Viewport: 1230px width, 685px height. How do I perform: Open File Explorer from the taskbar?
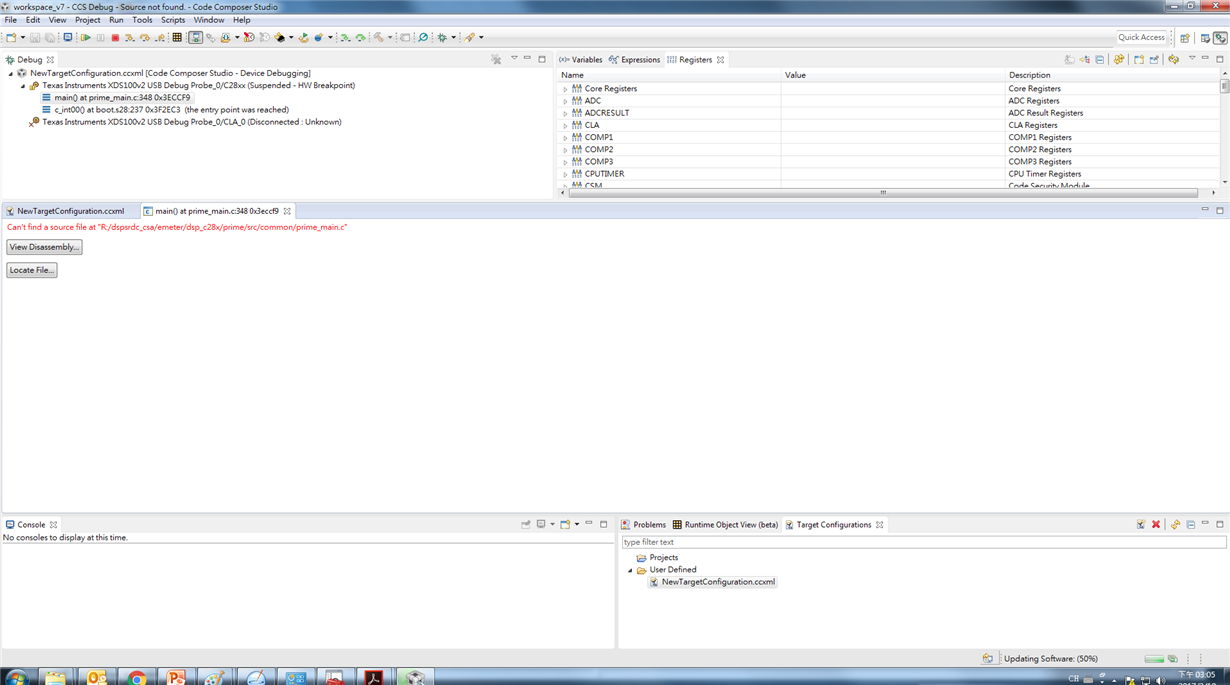point(55,677)
